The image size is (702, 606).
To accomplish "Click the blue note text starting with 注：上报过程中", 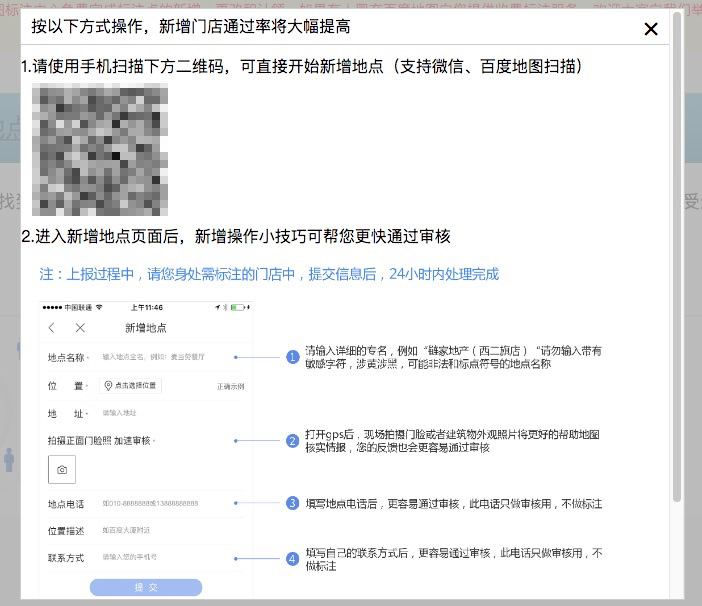I will pos(269,273).
